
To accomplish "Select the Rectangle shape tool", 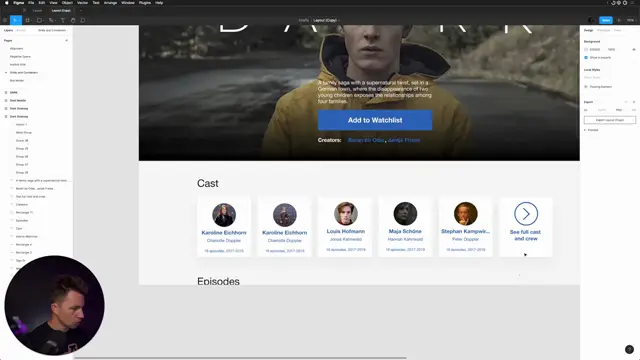I will 39,20.
